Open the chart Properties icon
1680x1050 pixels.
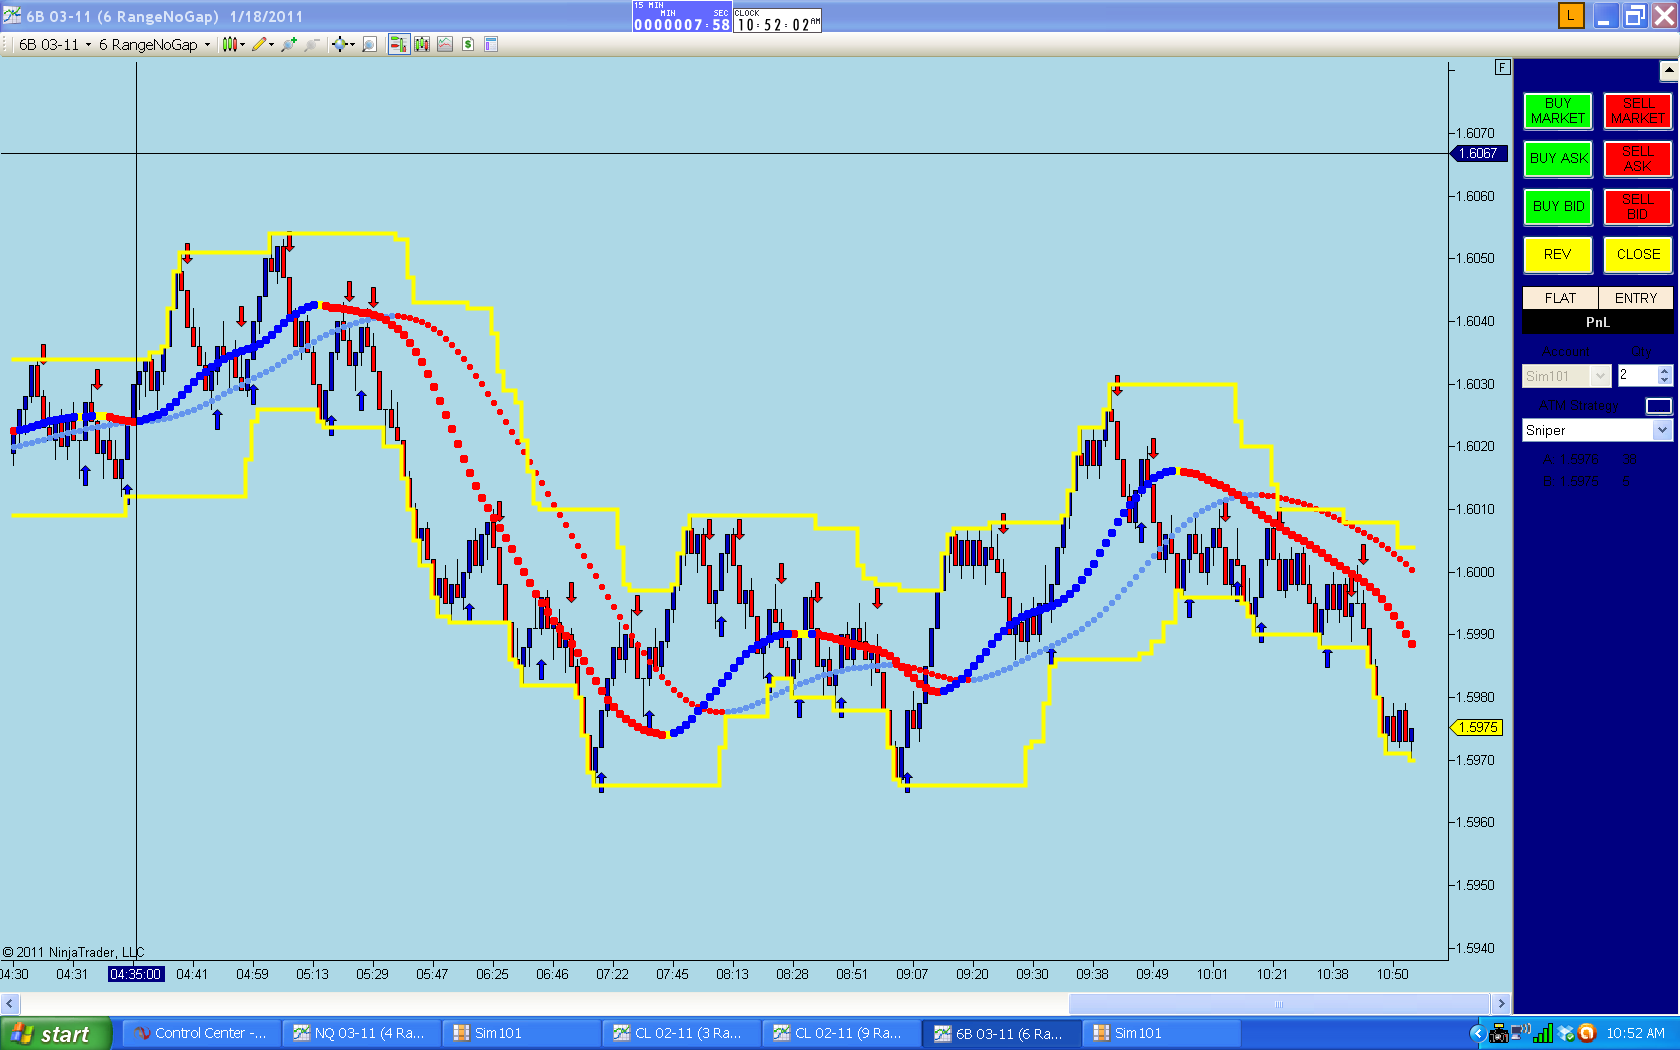(491, 44)
